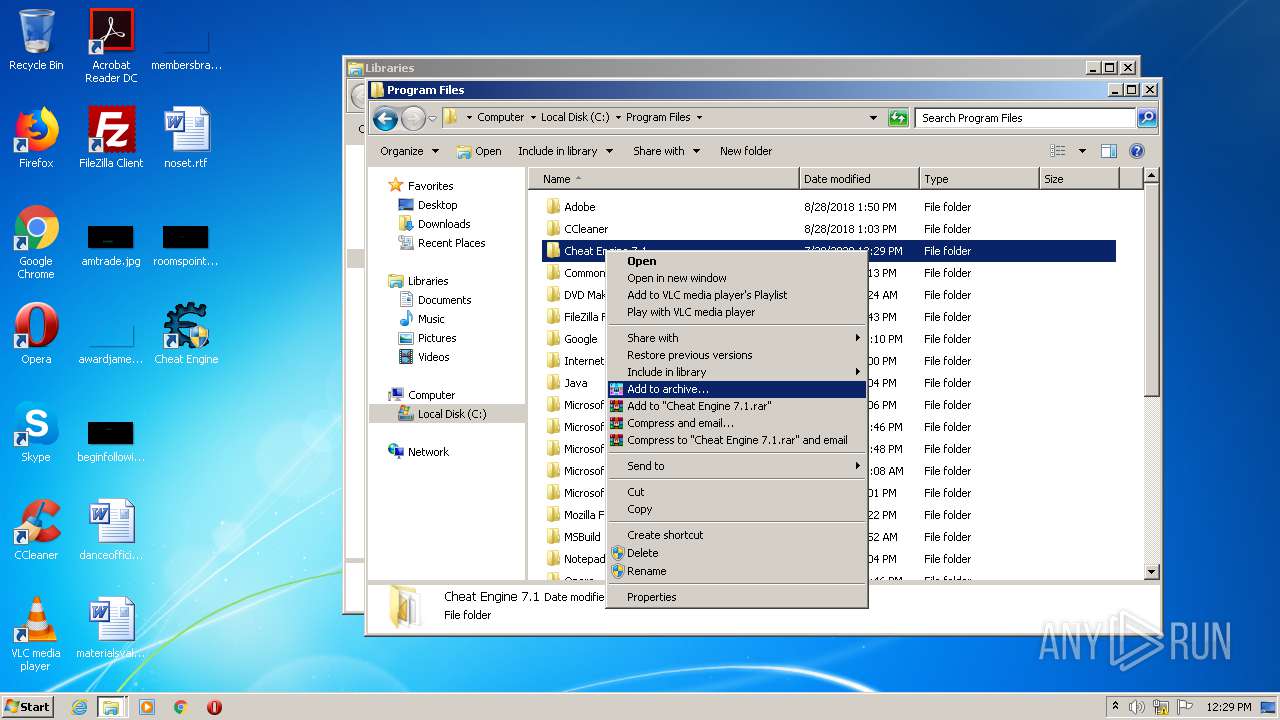Choose Add to archive... option
1280x720 pixels.
tap(736, 389)
